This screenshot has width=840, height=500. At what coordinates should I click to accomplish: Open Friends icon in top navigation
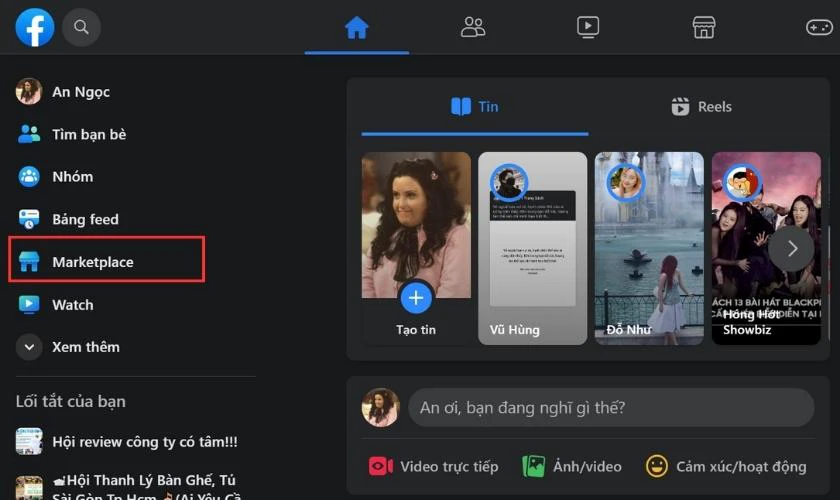click(x=473, y=27)
